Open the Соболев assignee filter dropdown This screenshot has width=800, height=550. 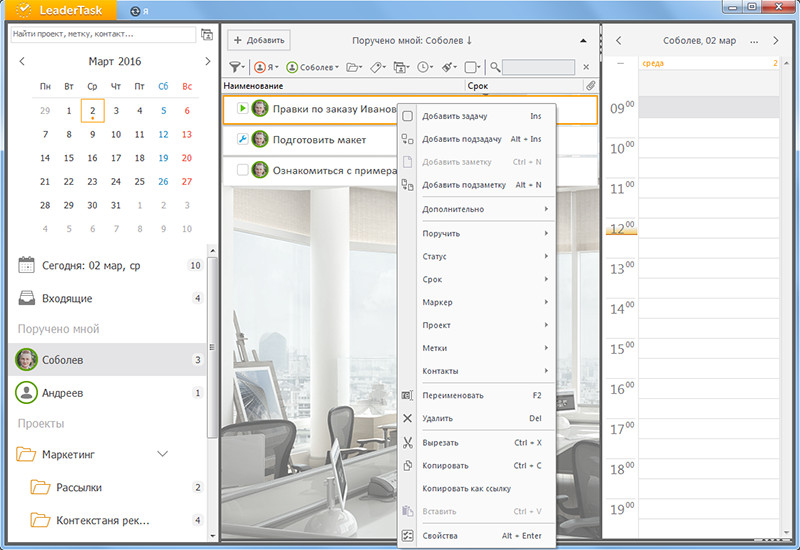[313, 67]
